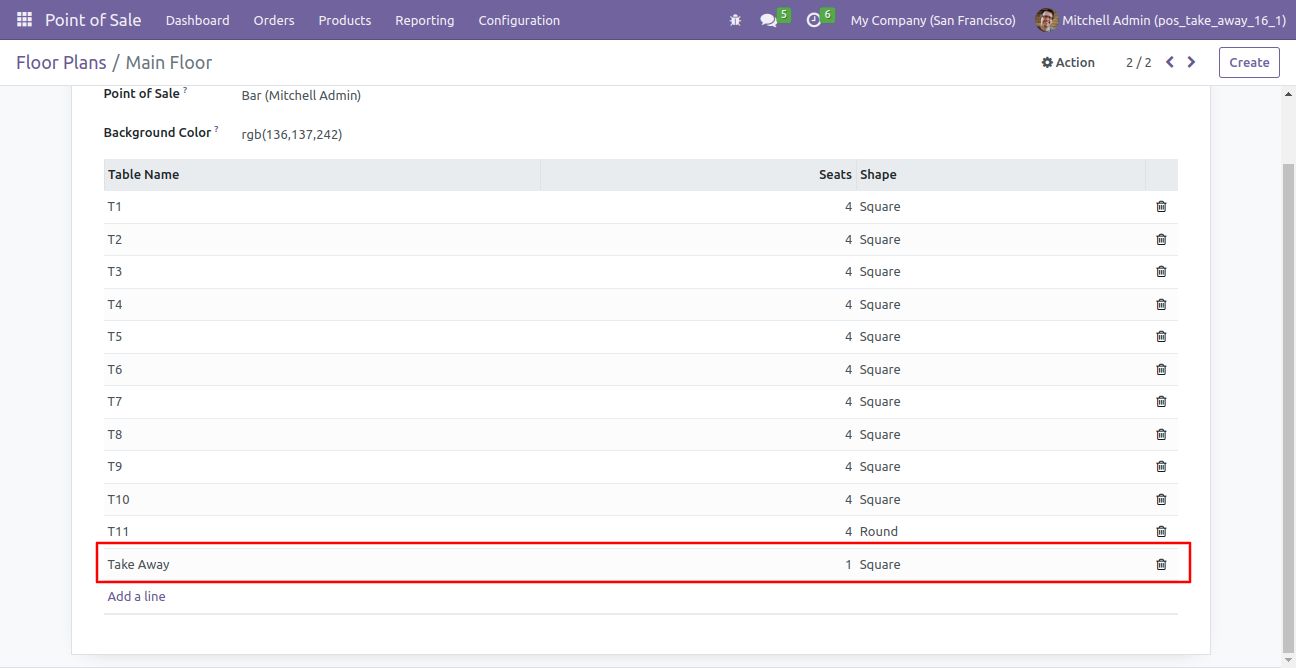
Task: Delete table T5 with trash icon
Action: tap(1161, 337)
